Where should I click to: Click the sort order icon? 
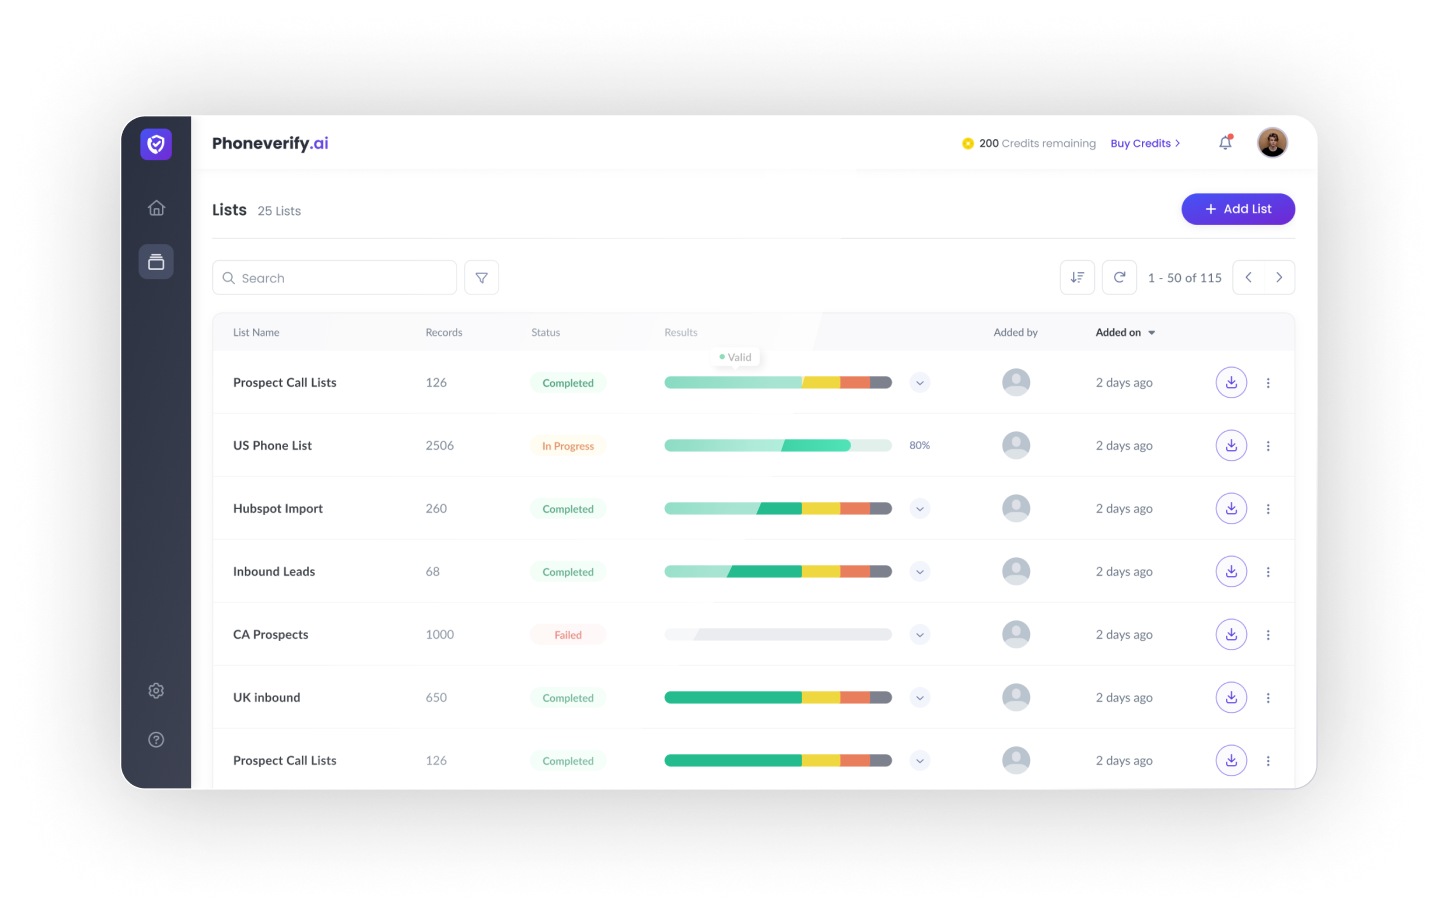[1077, 278]
